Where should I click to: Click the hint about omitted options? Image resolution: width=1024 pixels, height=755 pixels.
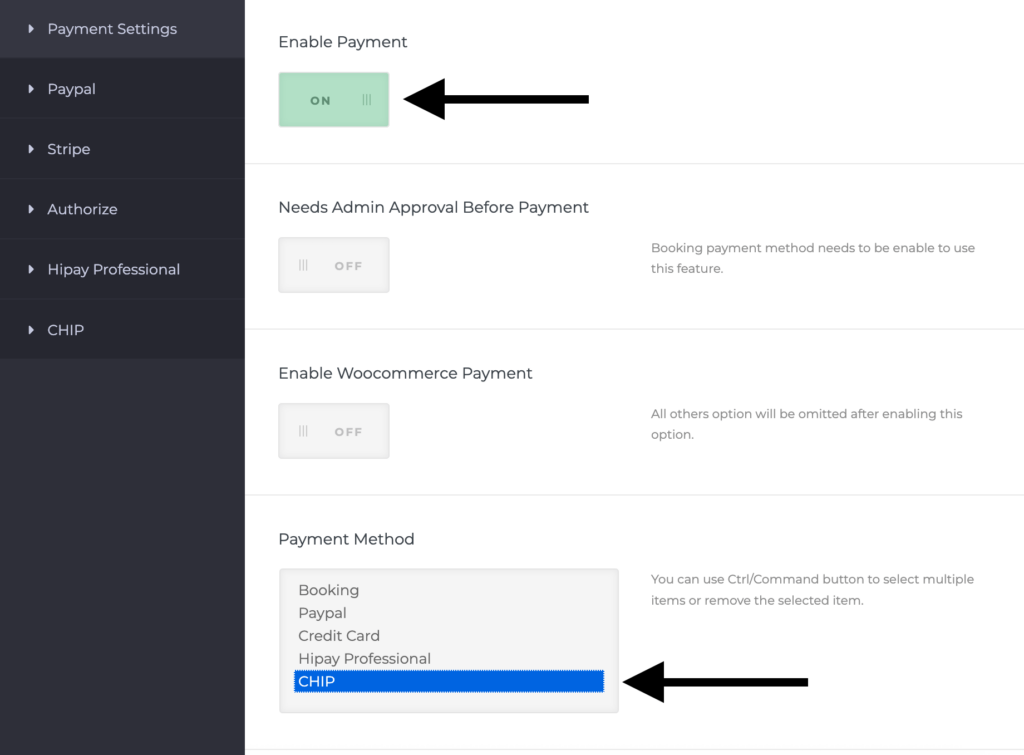pos(807,424)
